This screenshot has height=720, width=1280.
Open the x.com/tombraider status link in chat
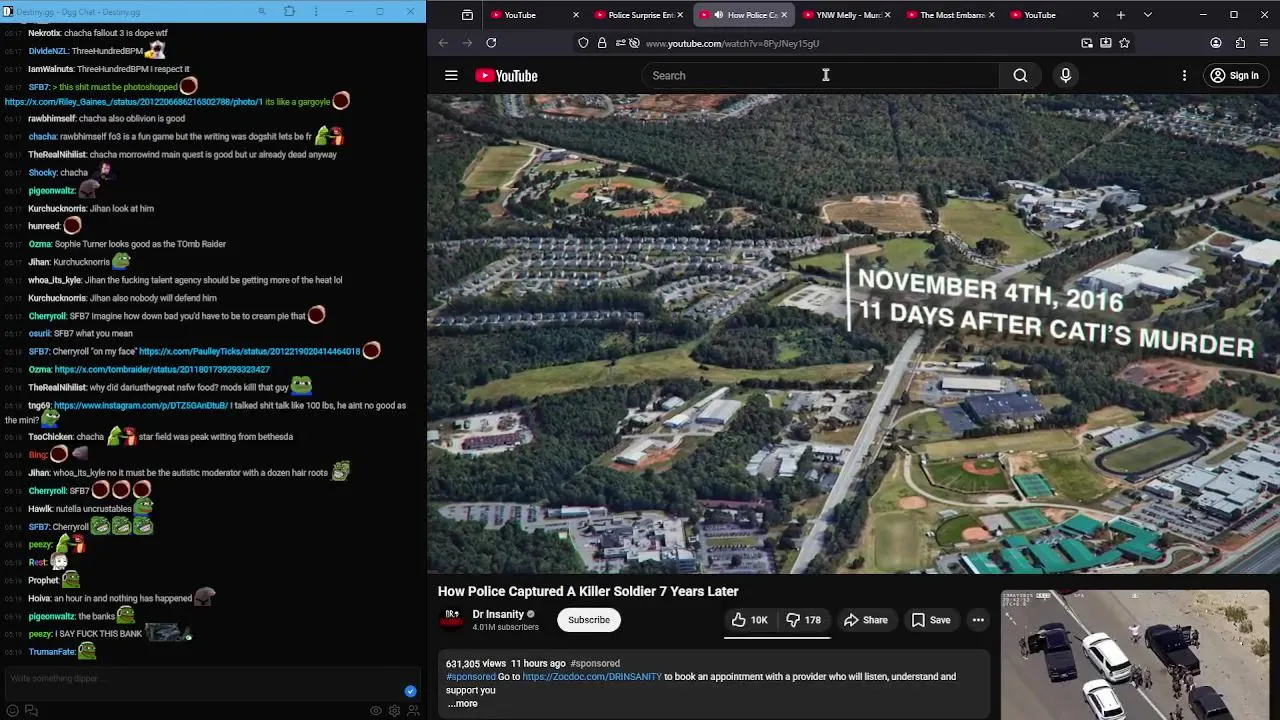pos(162,370)
